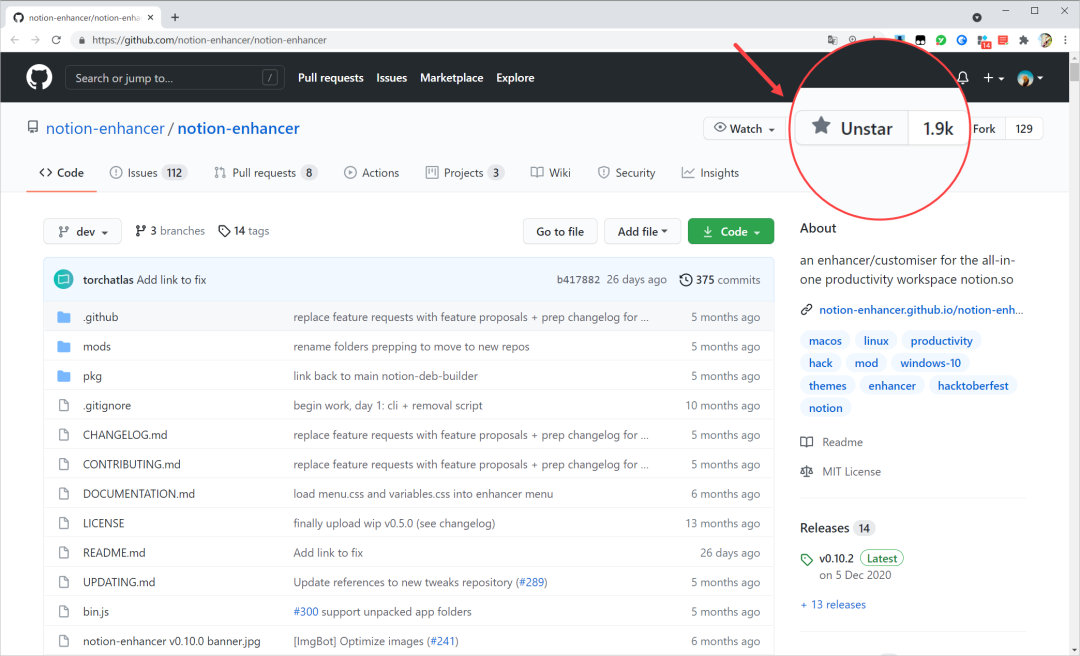Click the browser reload icon

click(x=56, y=40)
